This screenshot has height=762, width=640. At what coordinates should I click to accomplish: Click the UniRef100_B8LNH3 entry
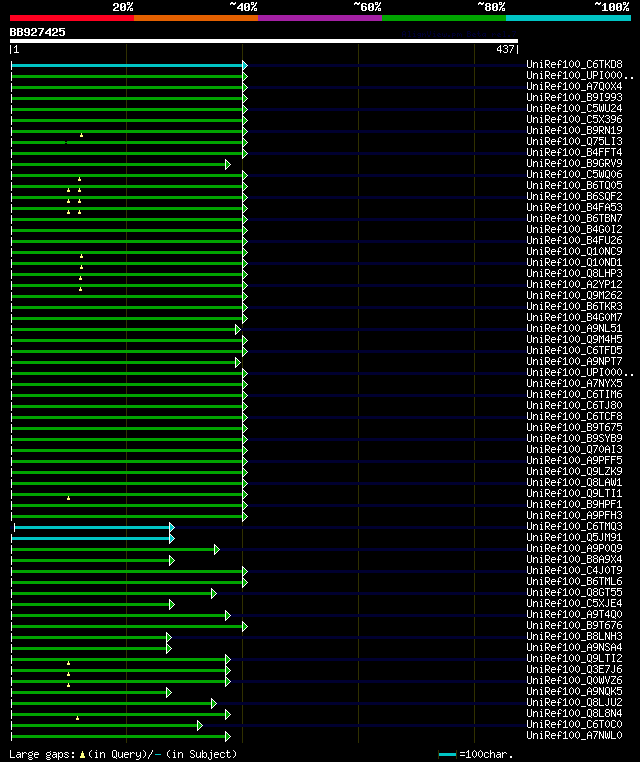click(x=574, y=637)
